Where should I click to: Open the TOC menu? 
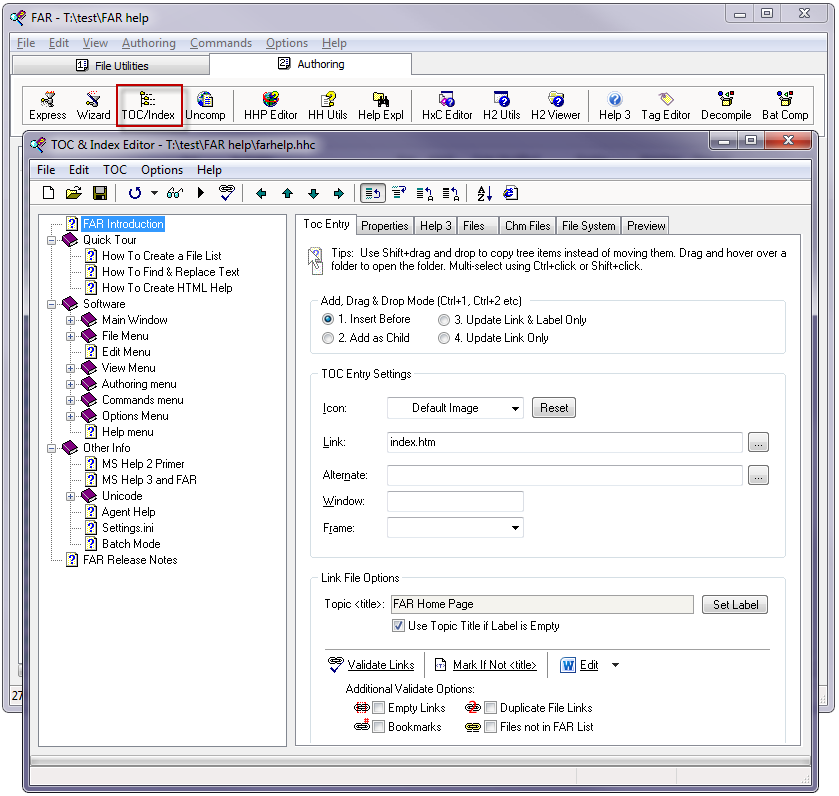click(115, 170)
